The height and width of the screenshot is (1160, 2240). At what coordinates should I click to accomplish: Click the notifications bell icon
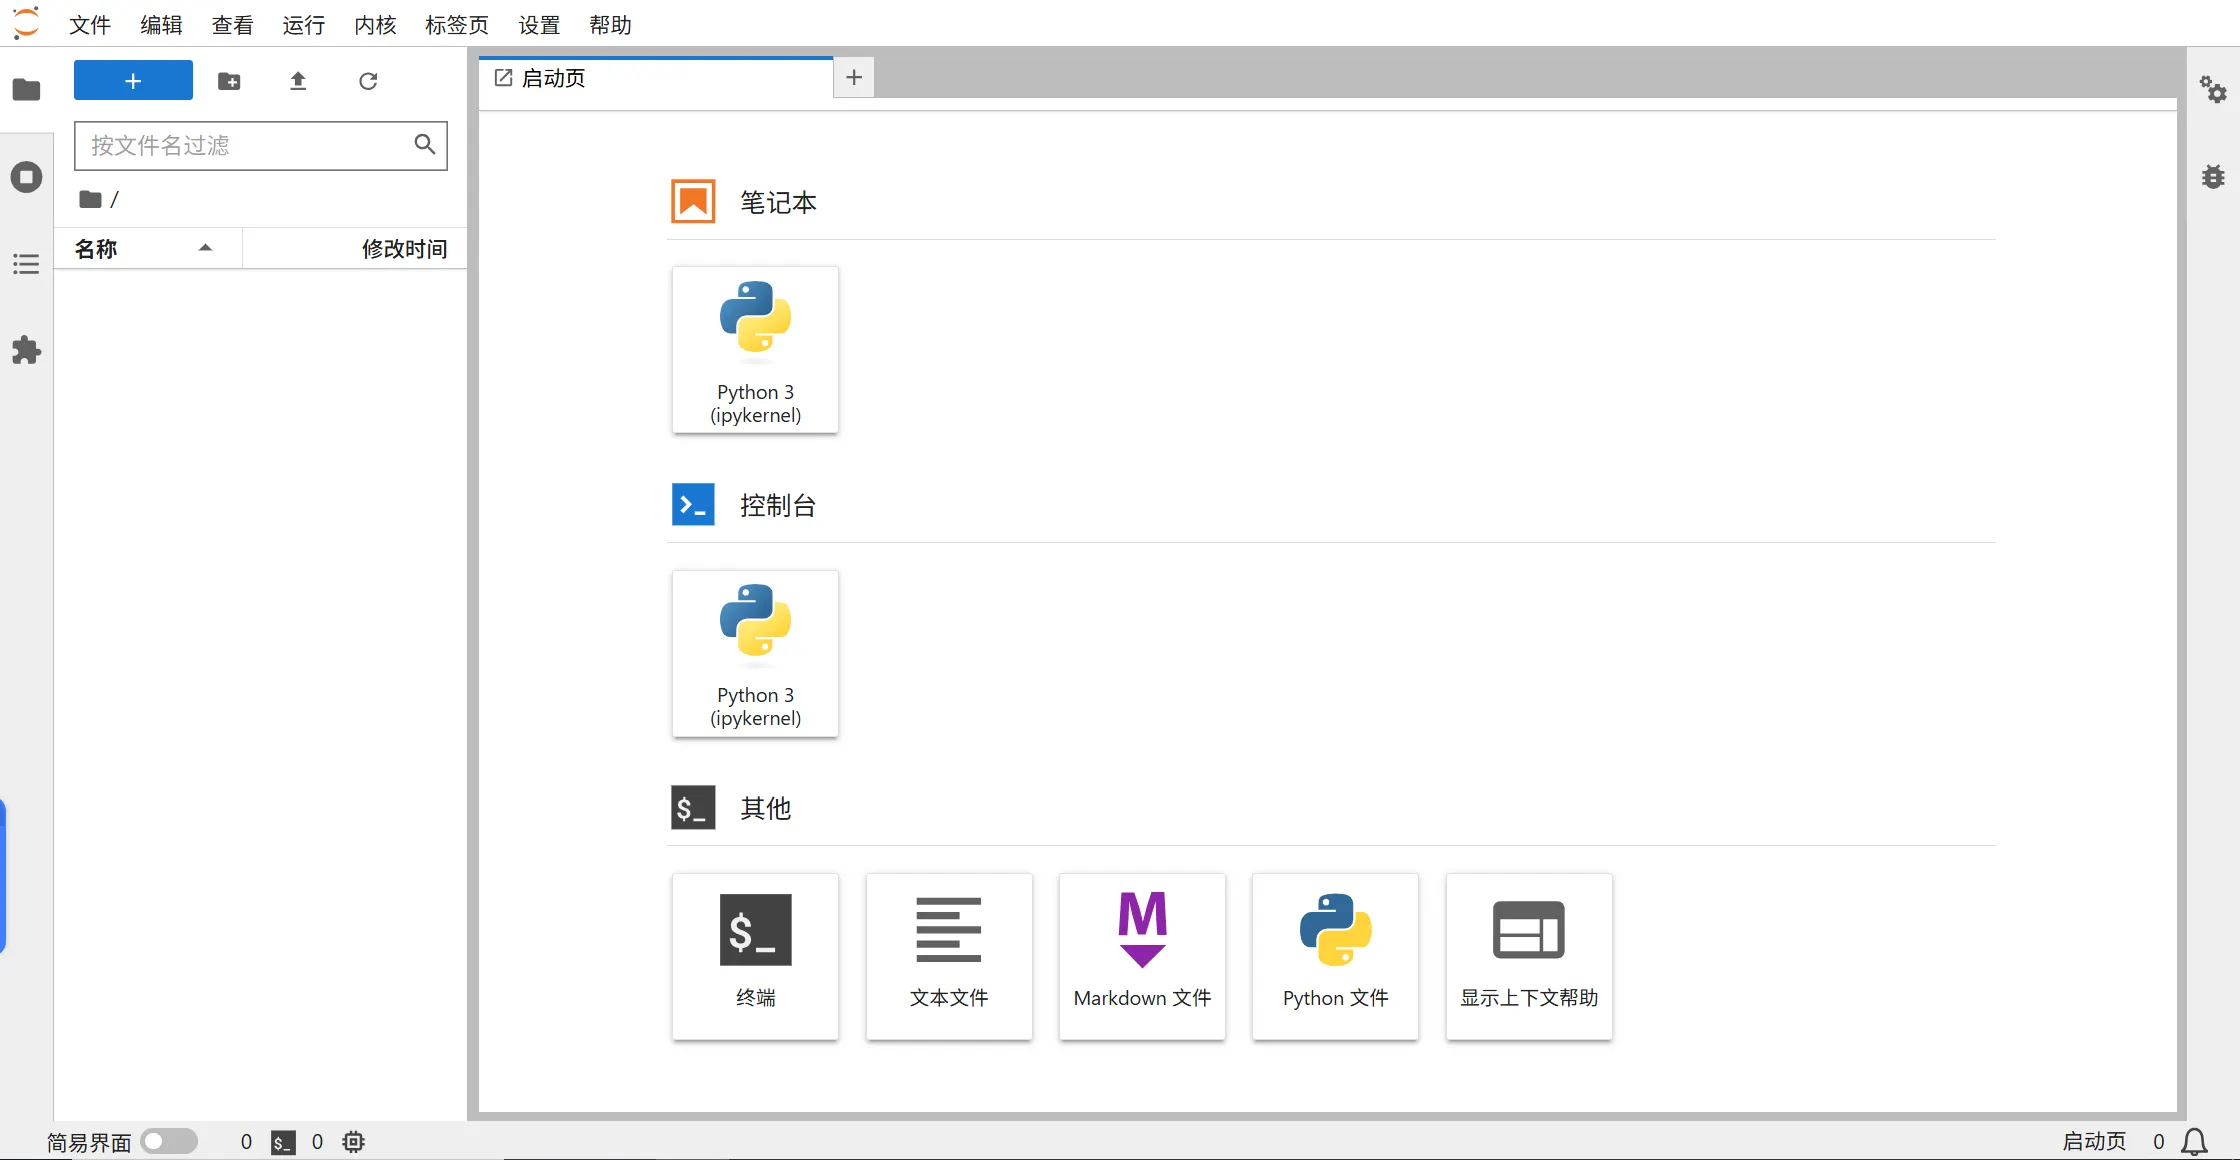coord(2194,1141)
